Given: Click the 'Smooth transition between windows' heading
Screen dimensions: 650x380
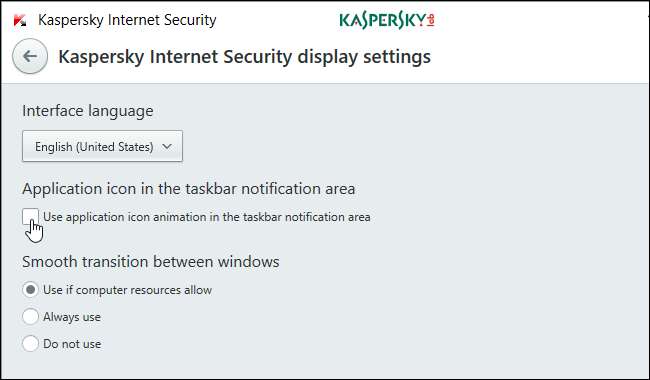Looking at the screenshot, I should [150, 262].
